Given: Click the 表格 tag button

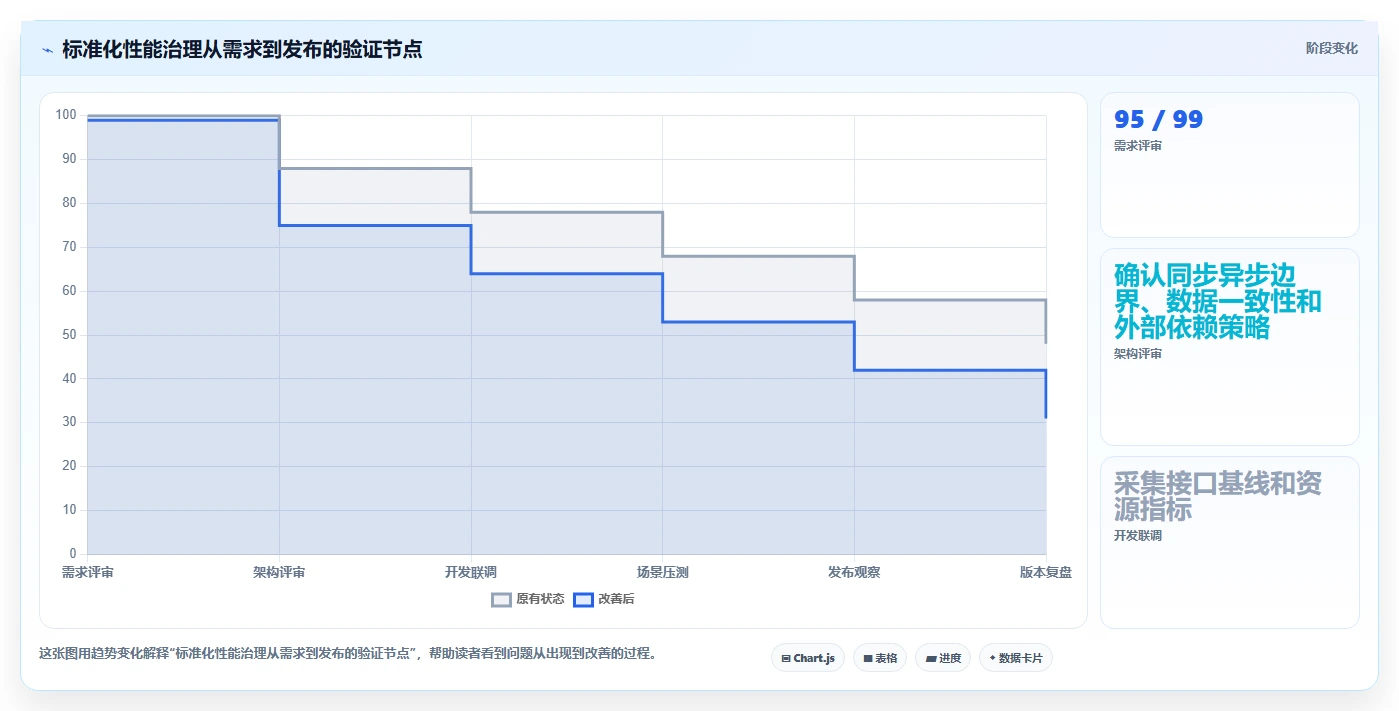Looking at the screenshot, I should (880, 658).
